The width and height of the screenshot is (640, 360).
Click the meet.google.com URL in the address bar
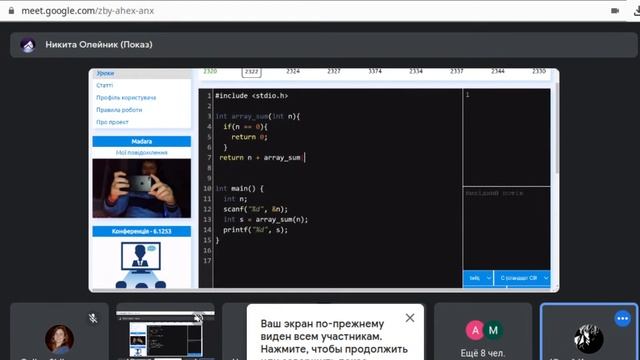(x=87, y=11)
